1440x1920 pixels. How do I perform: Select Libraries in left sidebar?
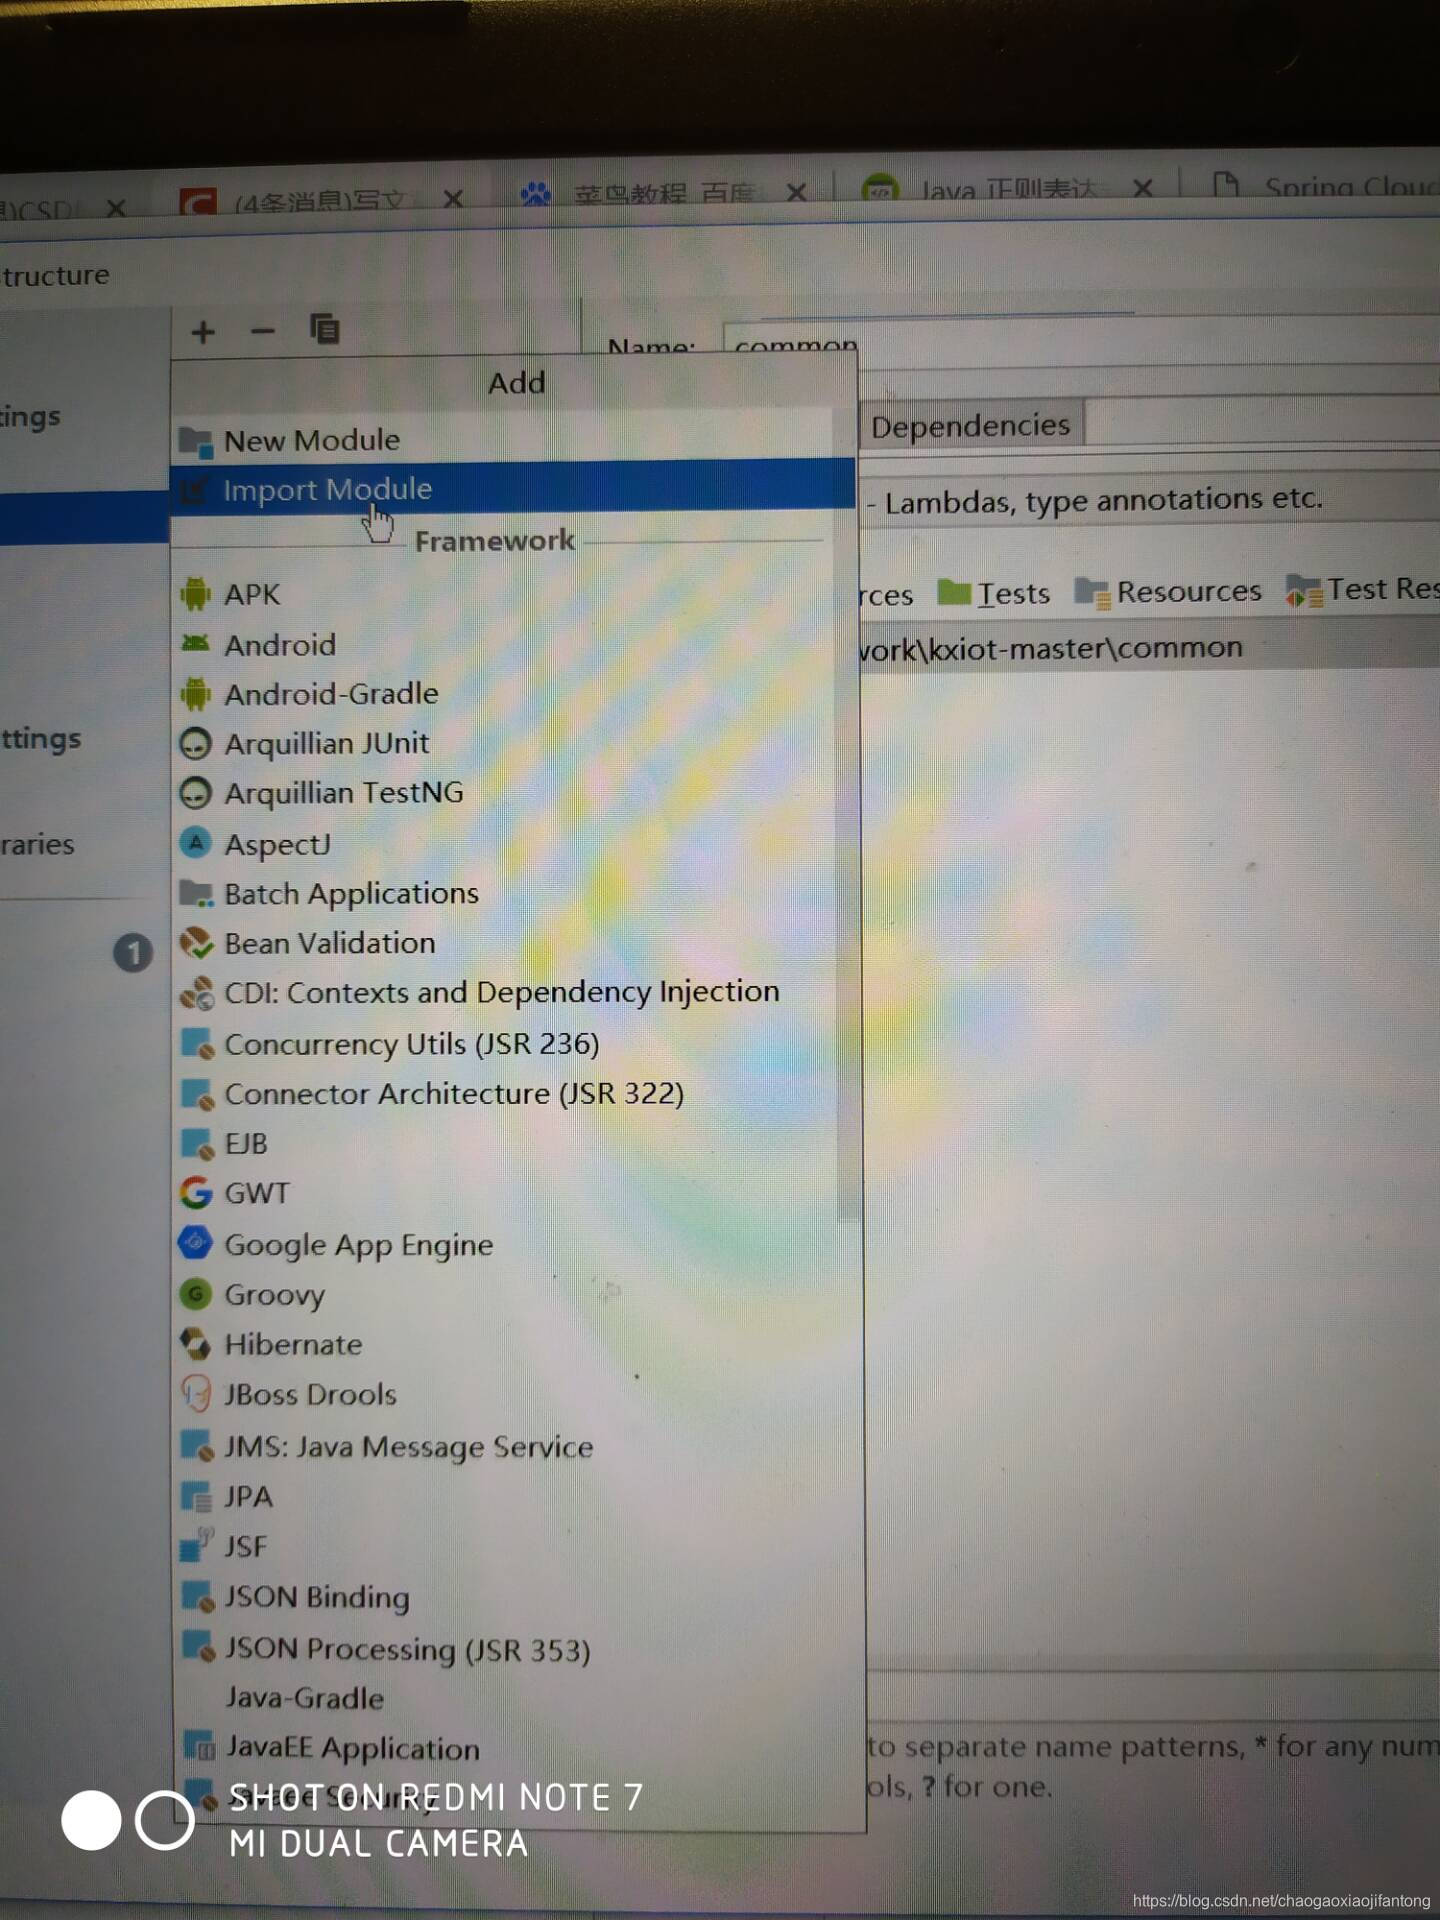click(x=38, y=844)
